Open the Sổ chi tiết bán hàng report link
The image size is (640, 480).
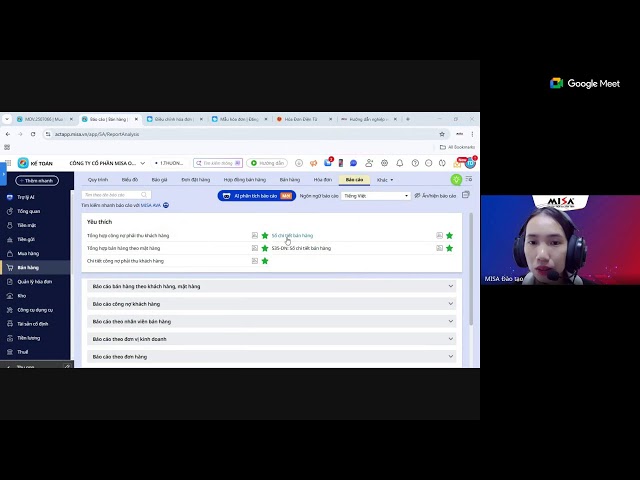coord(292,235)
